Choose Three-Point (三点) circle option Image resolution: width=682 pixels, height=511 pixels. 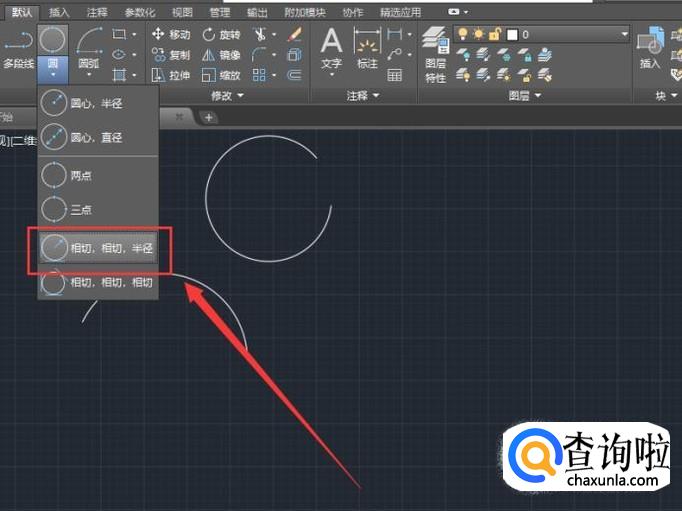tap(98, 210)
